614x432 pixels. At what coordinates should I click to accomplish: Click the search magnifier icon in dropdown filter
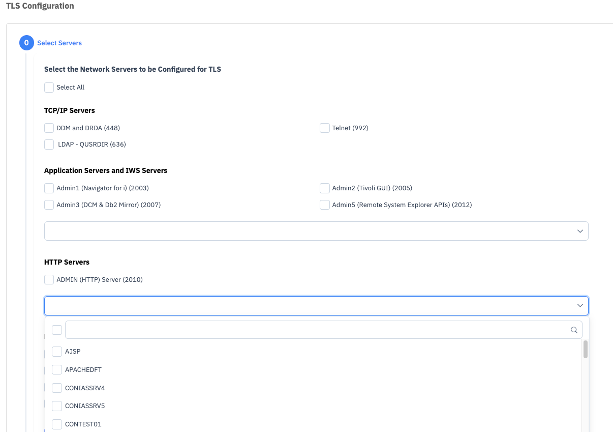[574, 330]
